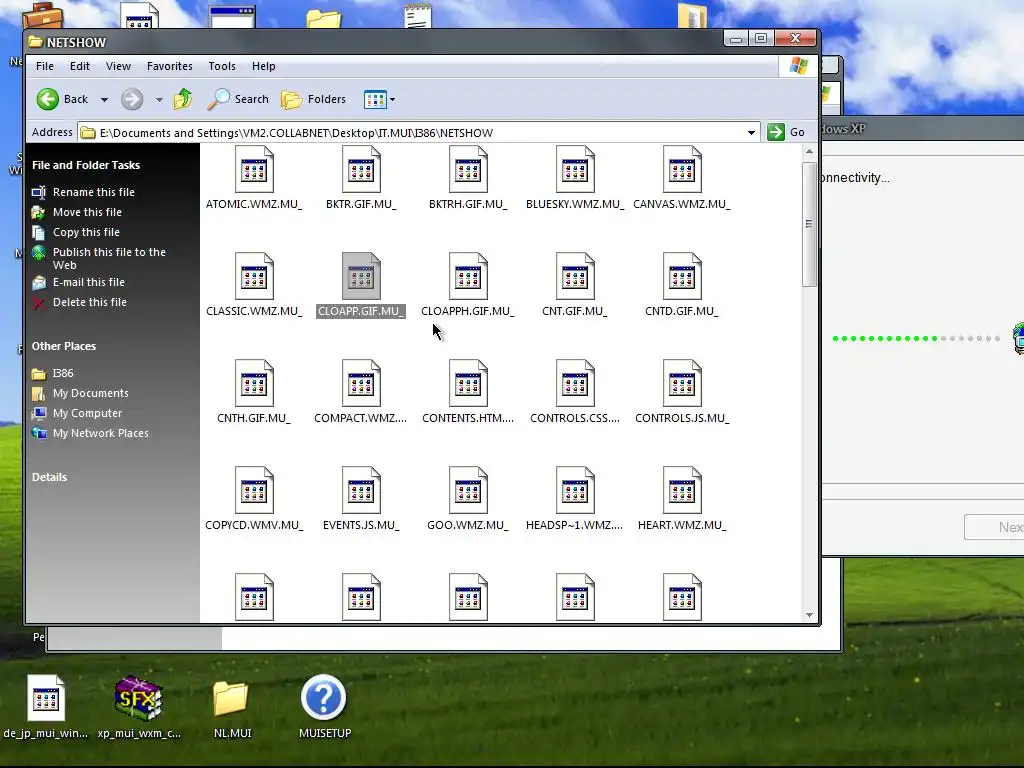Click the Address bar path field
Image resolution: width=1024 pixels, height=768 pixels.
(x=418, y=133)
